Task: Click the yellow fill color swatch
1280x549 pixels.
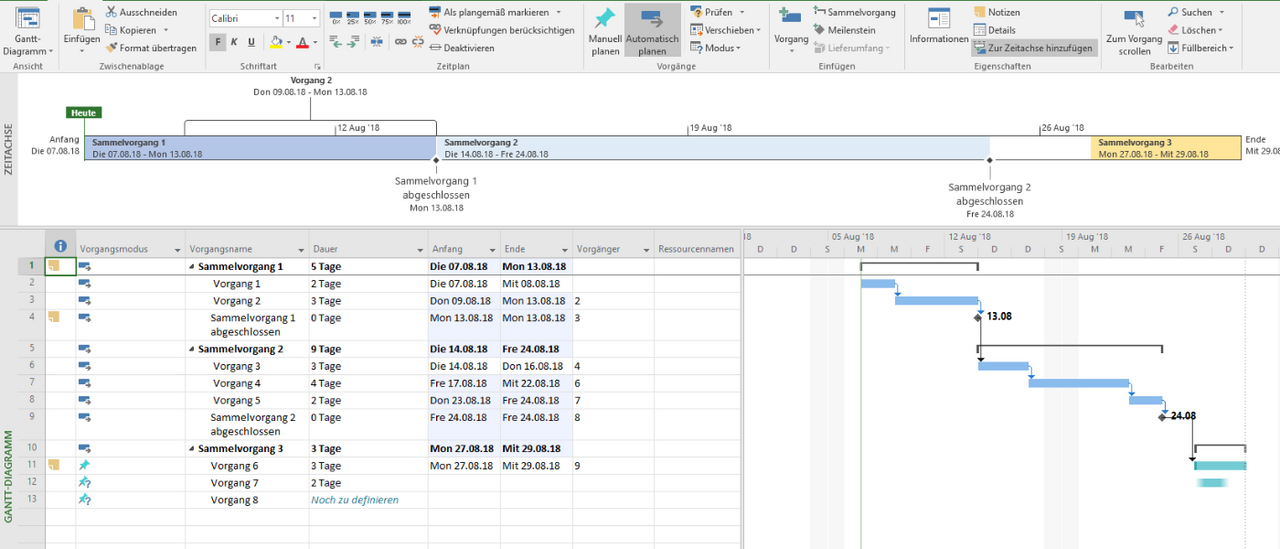Action: 277,42
